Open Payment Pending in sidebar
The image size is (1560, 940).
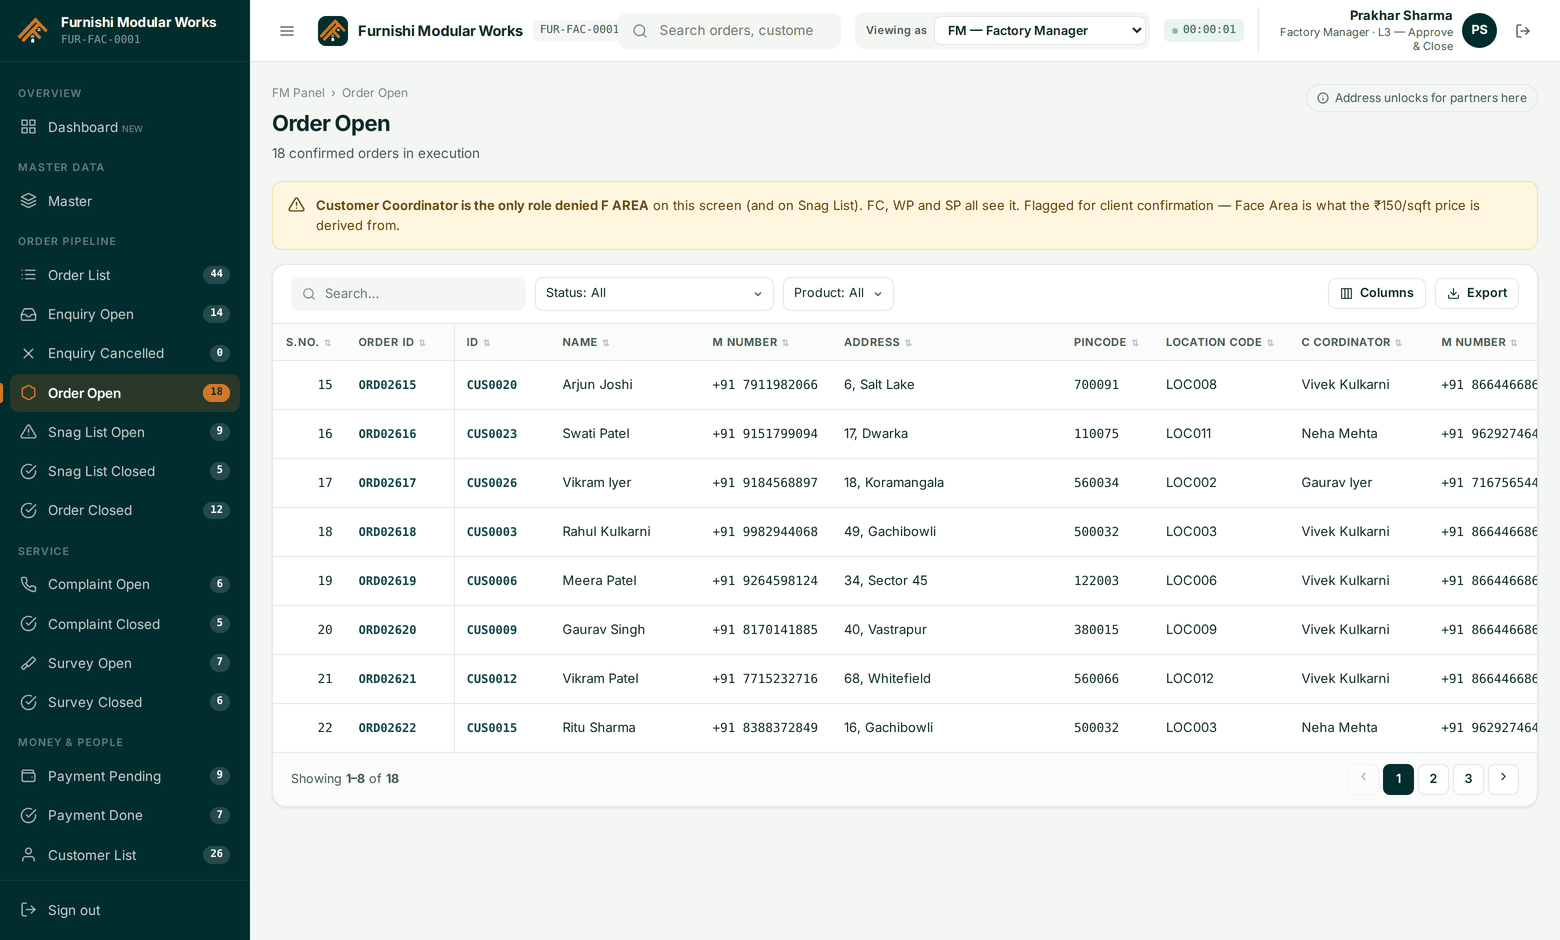125,776
